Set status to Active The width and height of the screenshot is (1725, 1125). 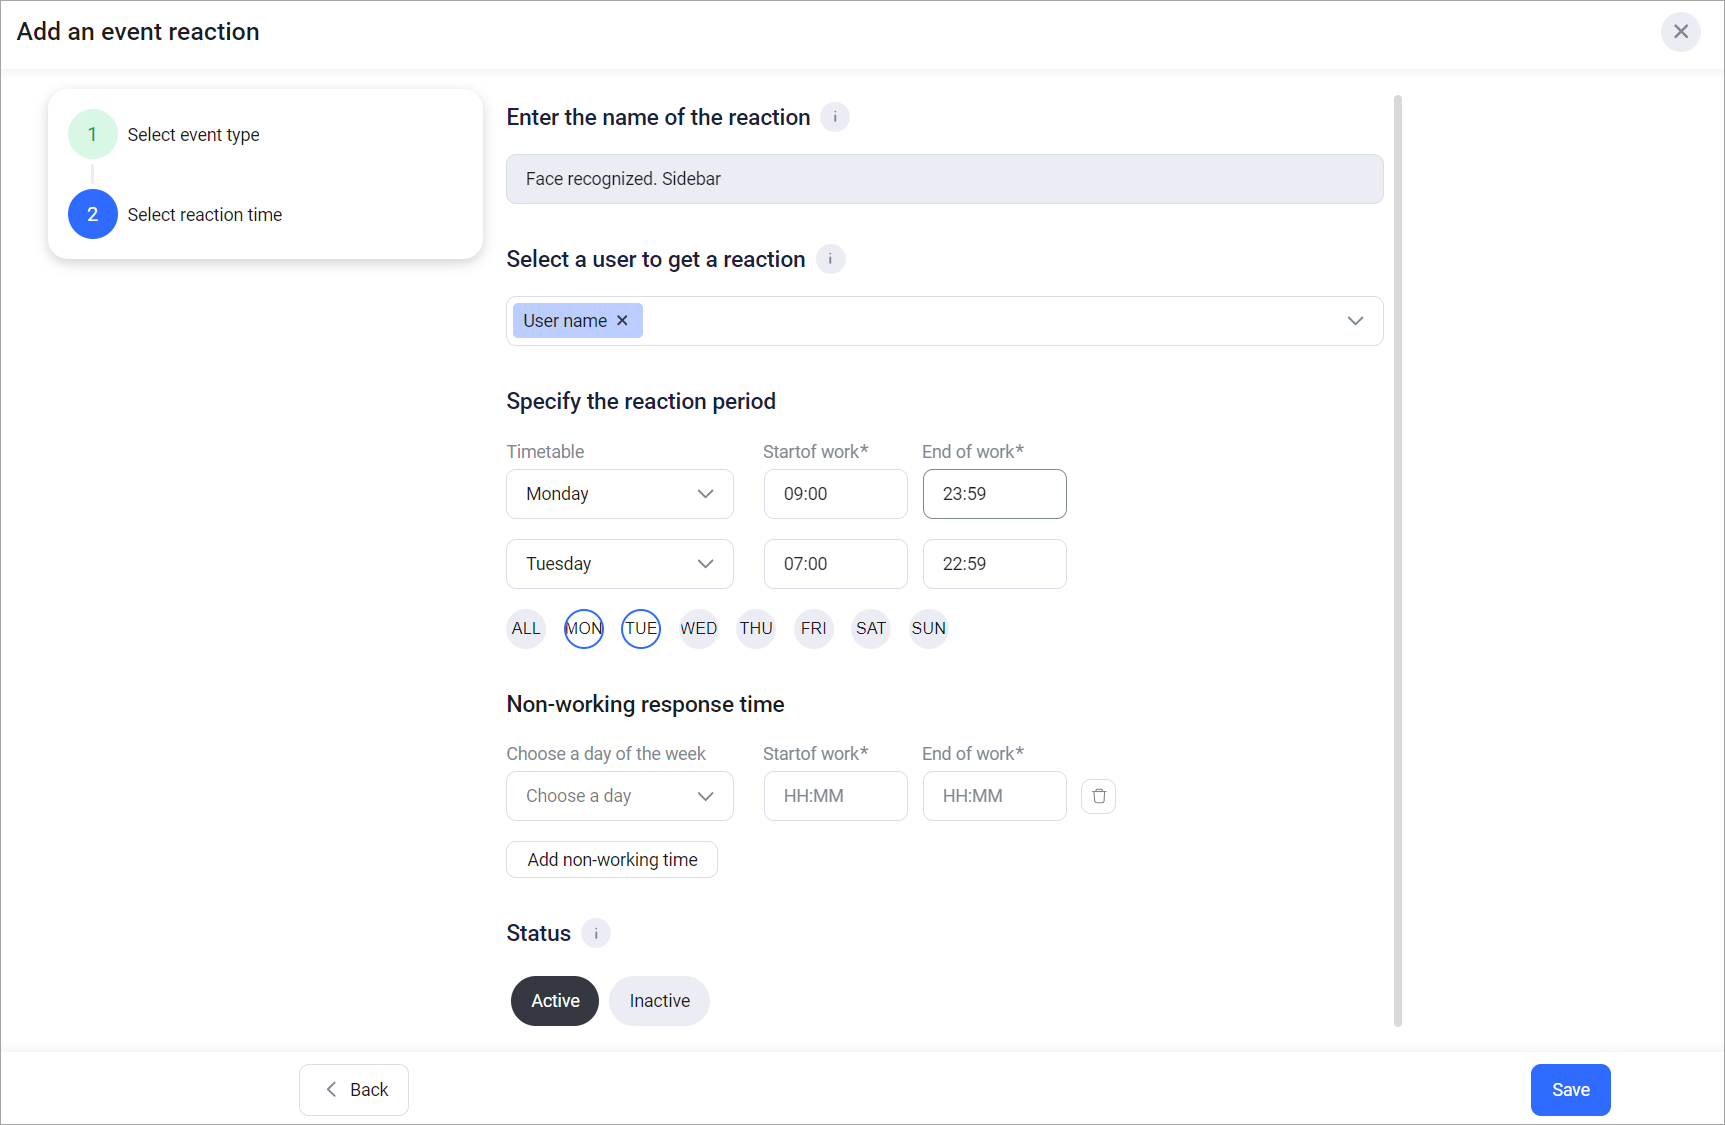(555, 1001)
